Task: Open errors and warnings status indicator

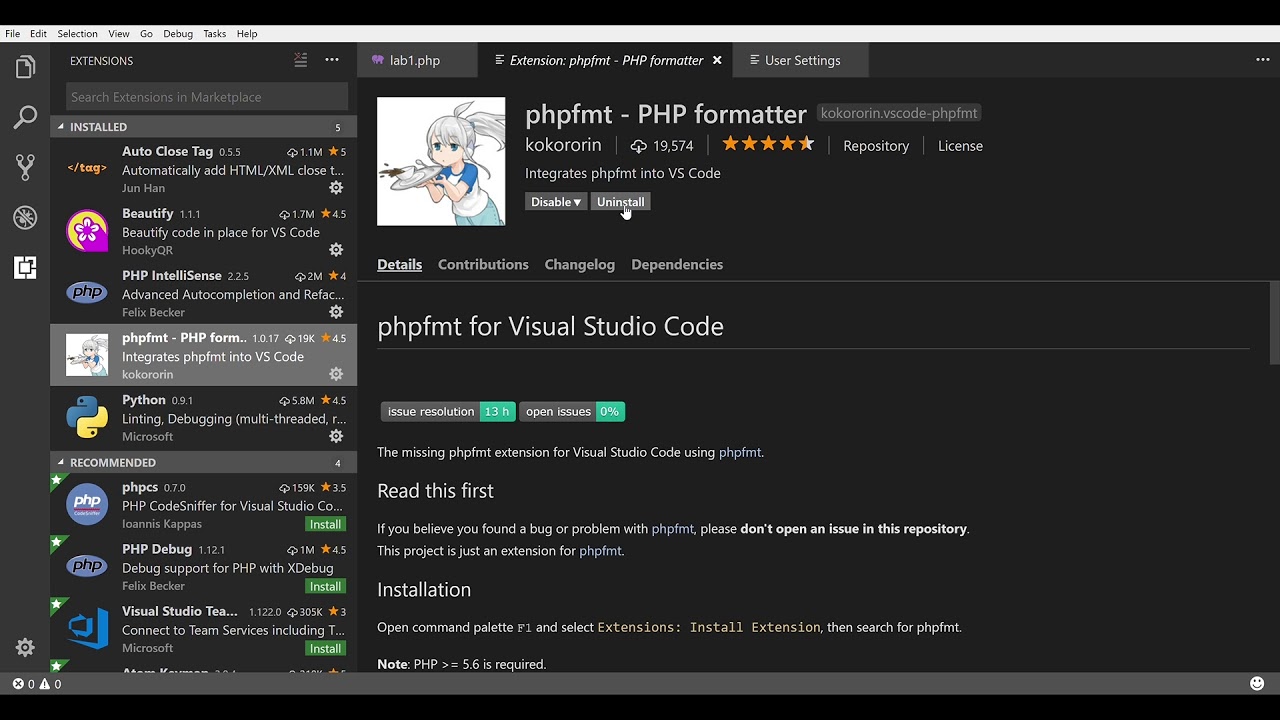Action: click(x=37, y=684)
